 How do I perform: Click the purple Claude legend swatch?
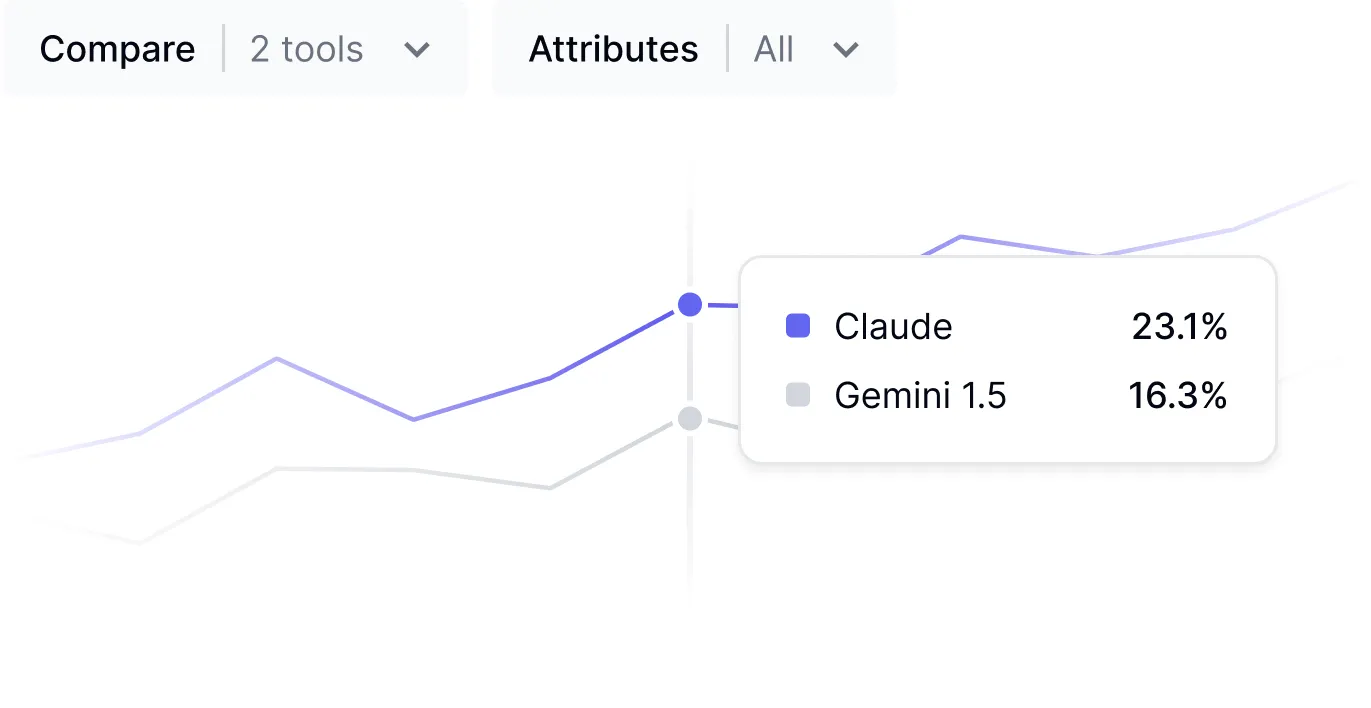pos(797,326)
